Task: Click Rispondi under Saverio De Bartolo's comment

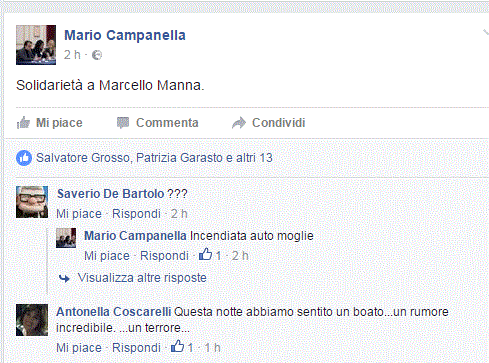Action: (x=136, y=214)
